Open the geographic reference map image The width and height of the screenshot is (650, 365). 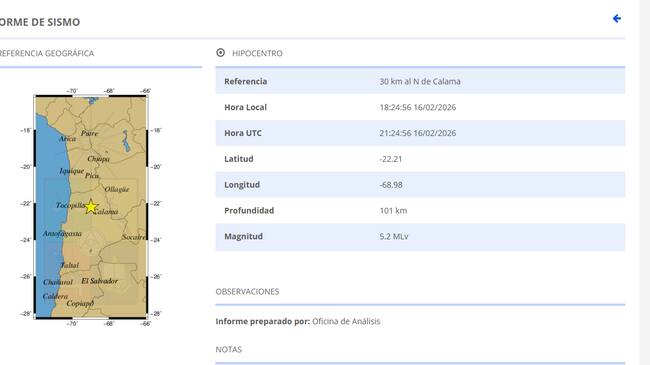[x=91, y=206]
